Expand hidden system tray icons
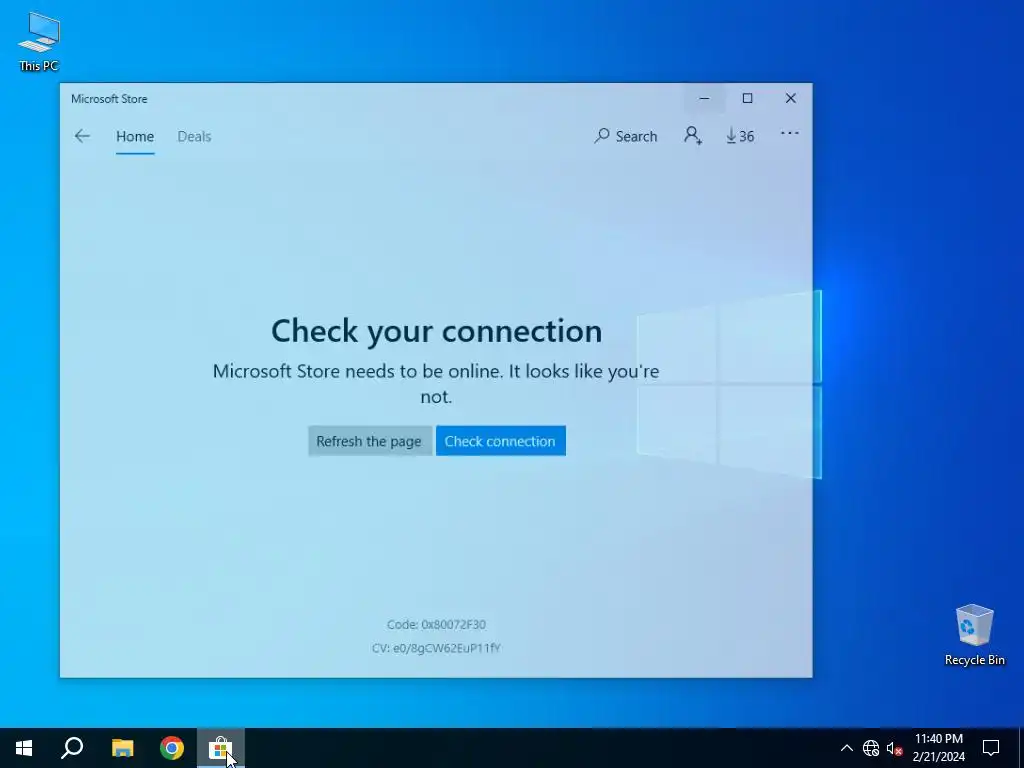1024x768 pixels. click(846, 748)
